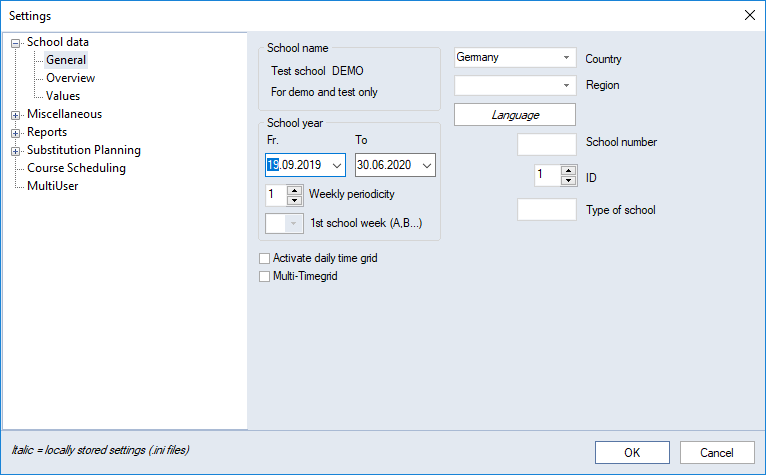The width and height of the screenshot is (766, 475).
Task: Collapse the School data tree node
Action: (x=16, y=43)
